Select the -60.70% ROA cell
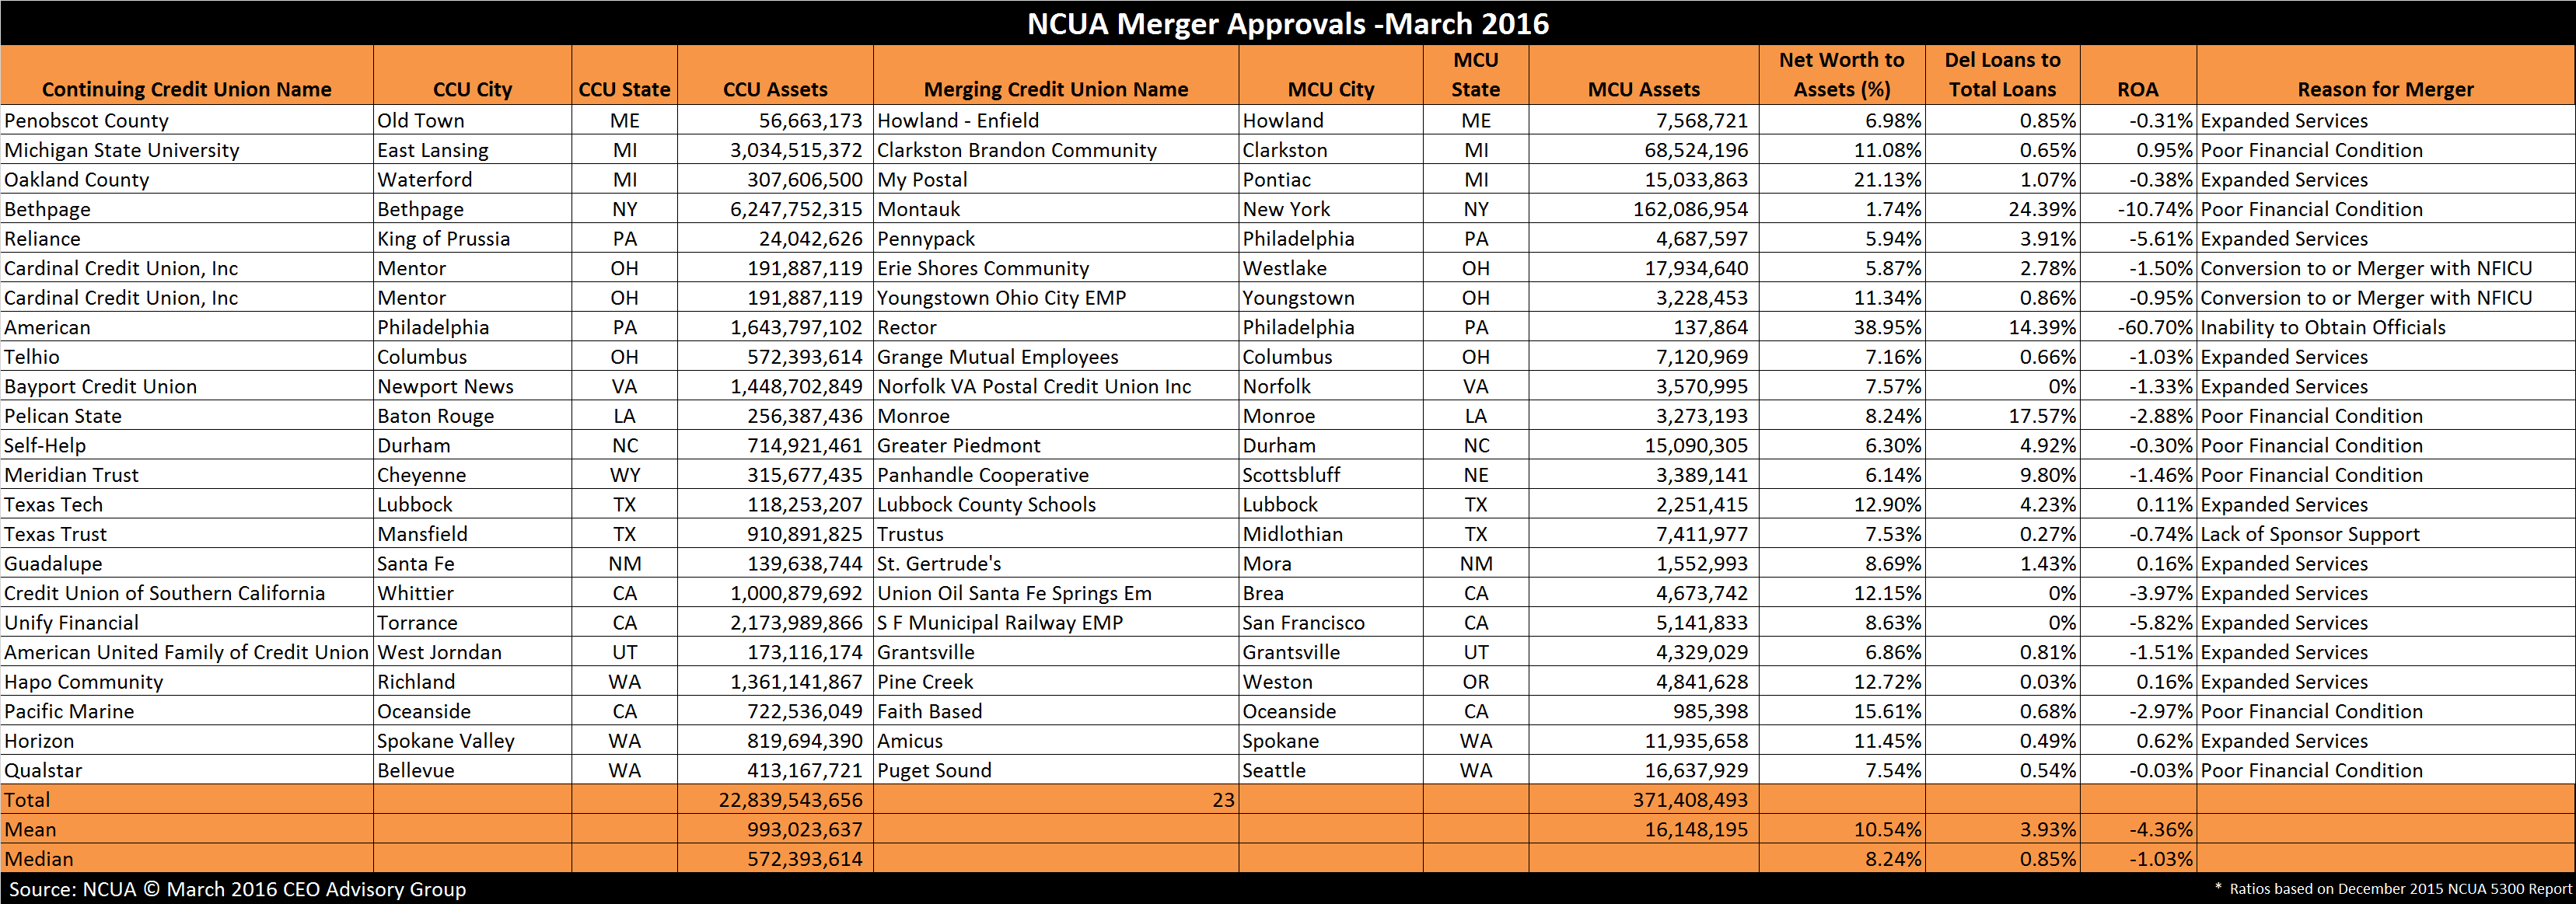 pyautogui.click(x=2138, y=327)
